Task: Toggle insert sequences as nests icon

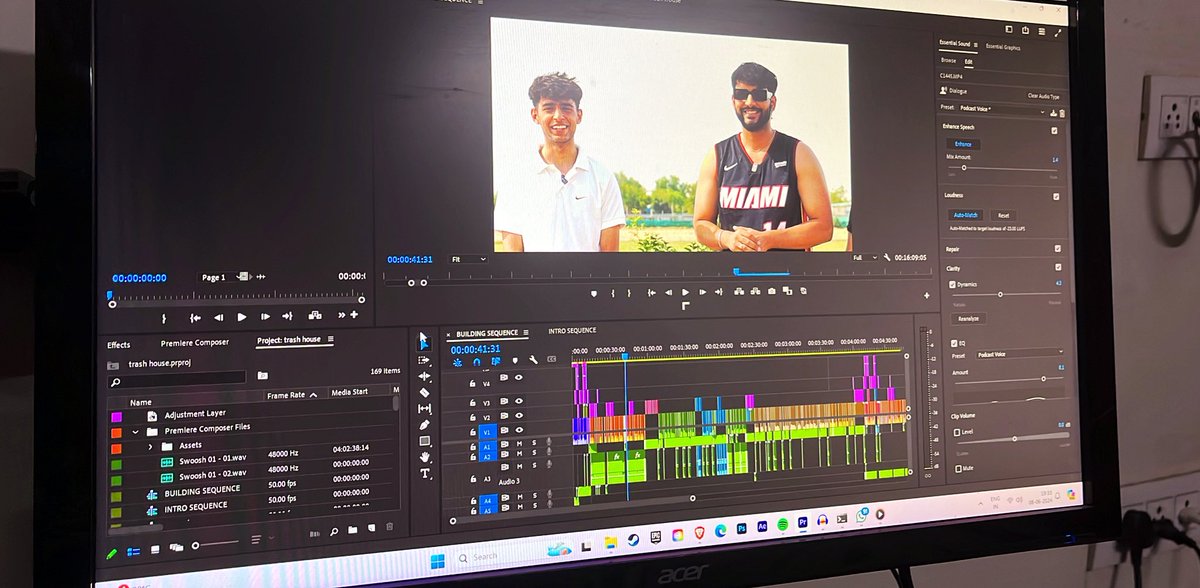Action: point(458,363)
